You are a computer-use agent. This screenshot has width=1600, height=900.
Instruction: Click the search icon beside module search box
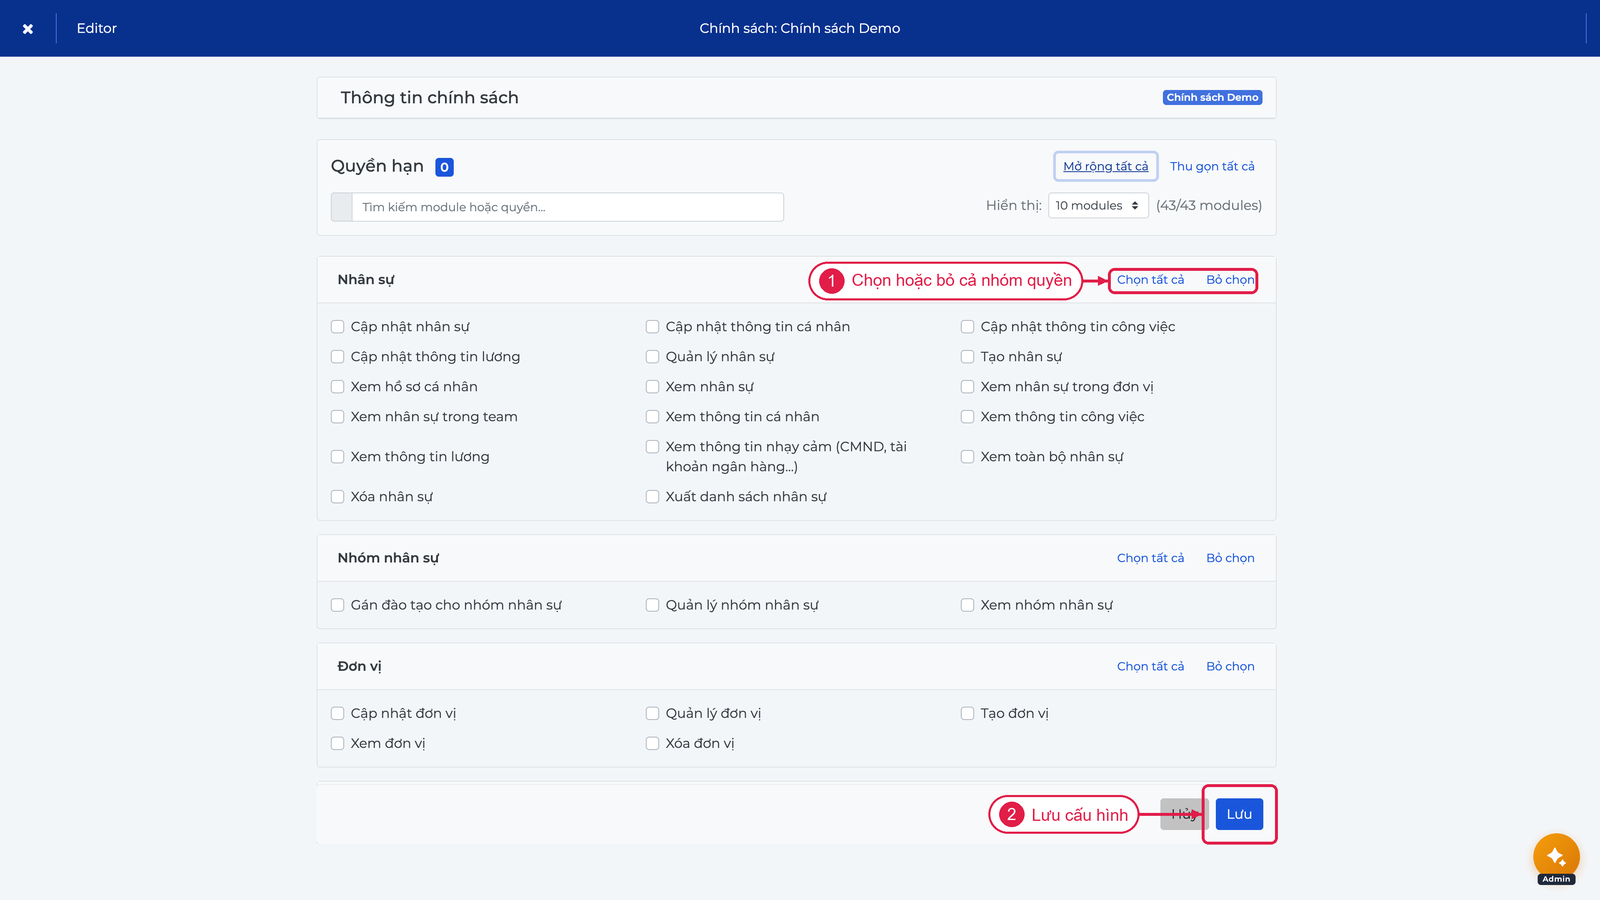pos(341,207)
